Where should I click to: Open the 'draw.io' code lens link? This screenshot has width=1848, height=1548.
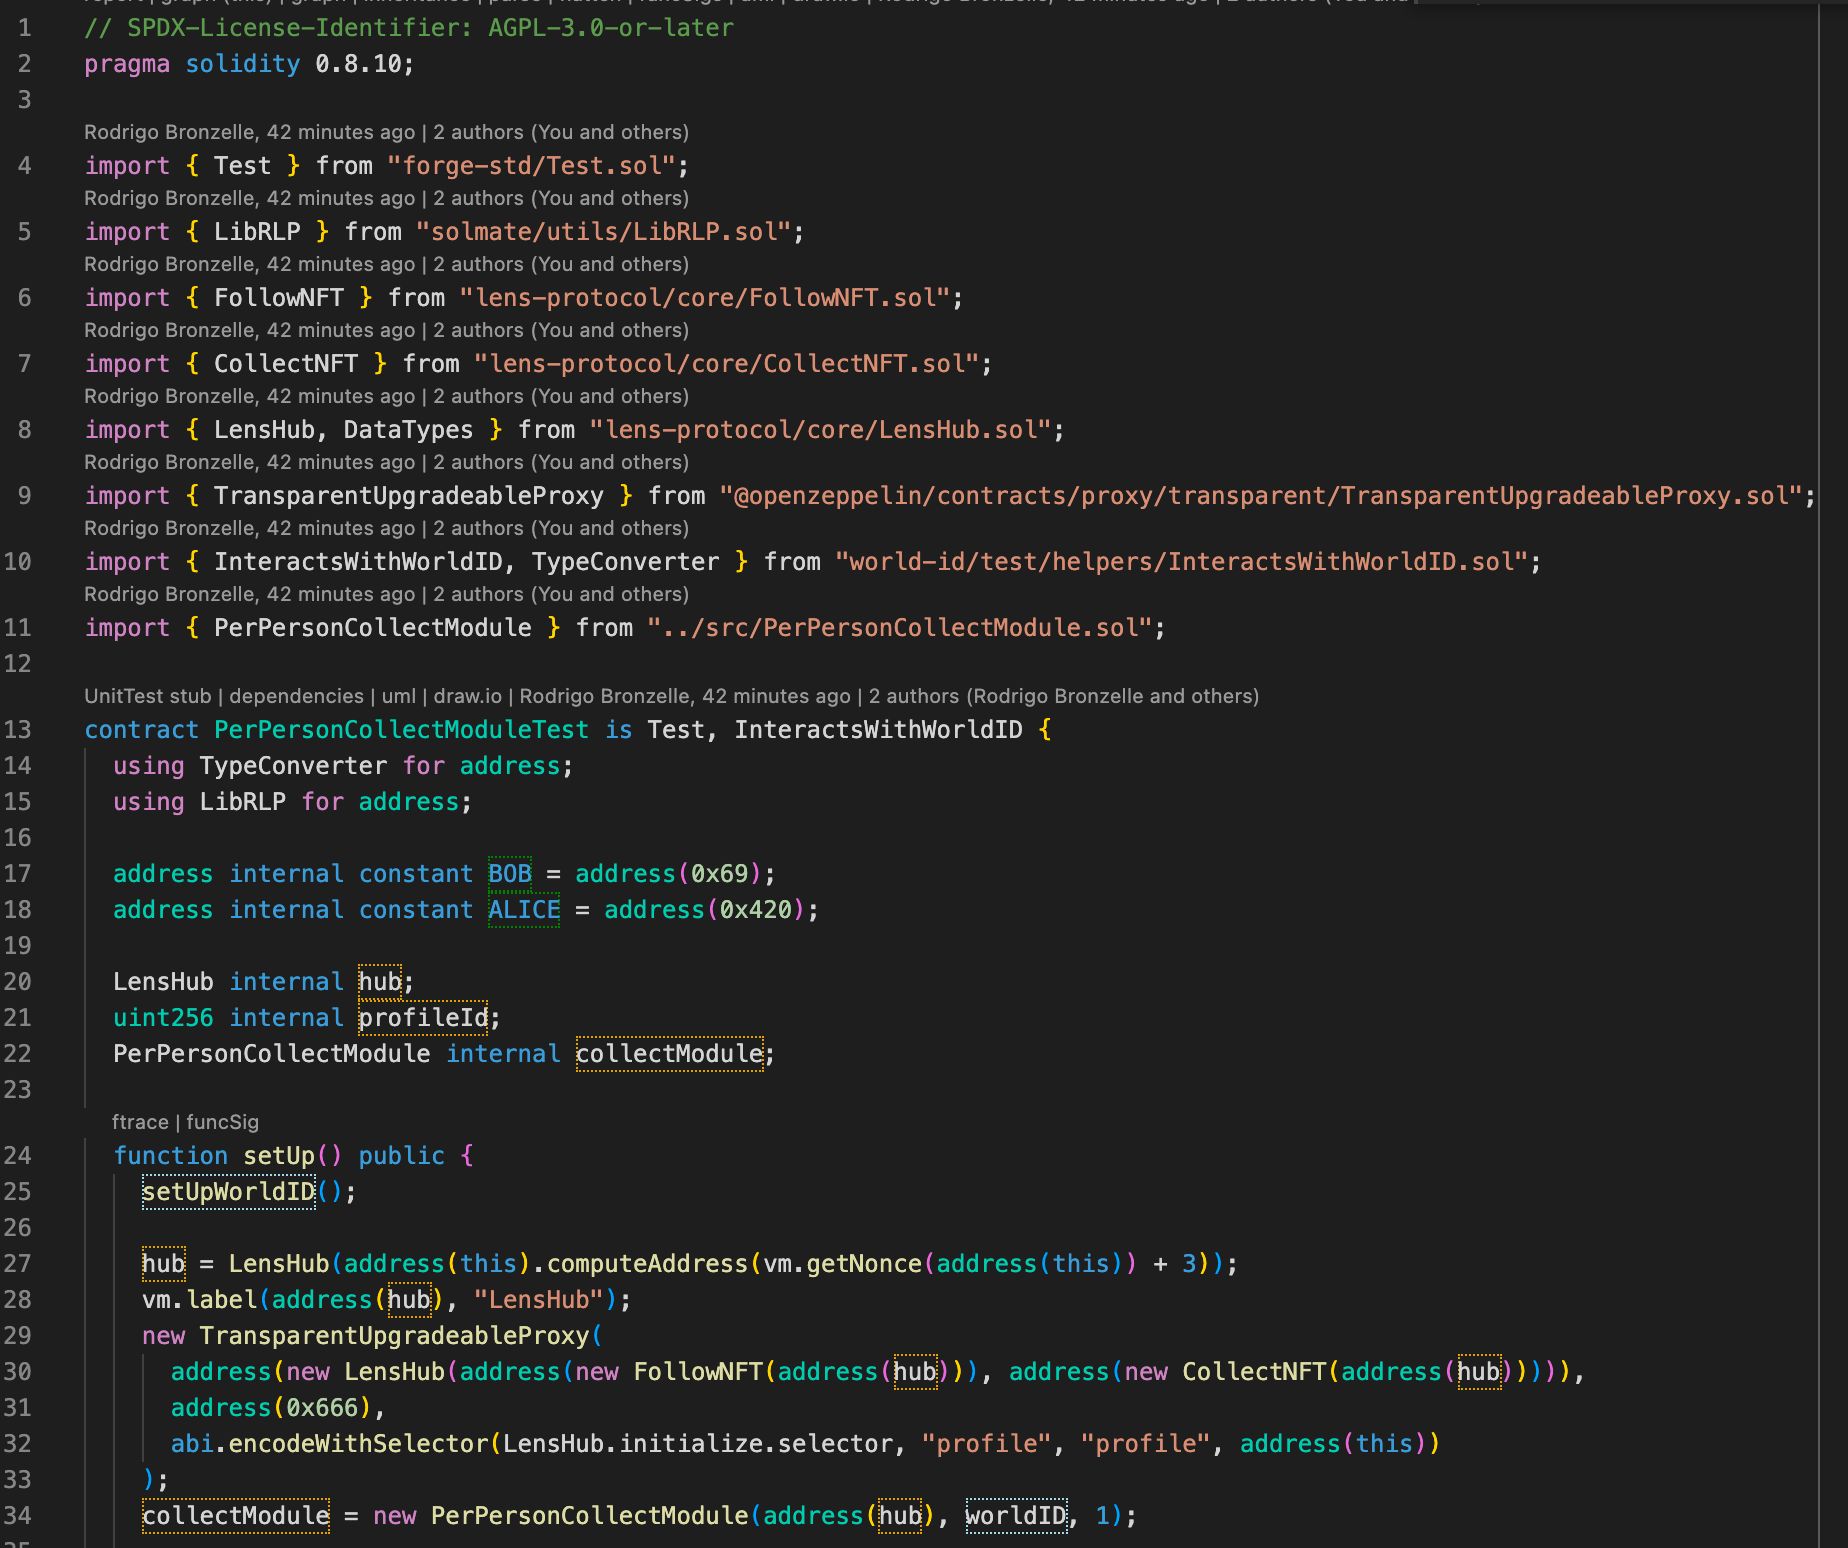(x=468, y=696)
